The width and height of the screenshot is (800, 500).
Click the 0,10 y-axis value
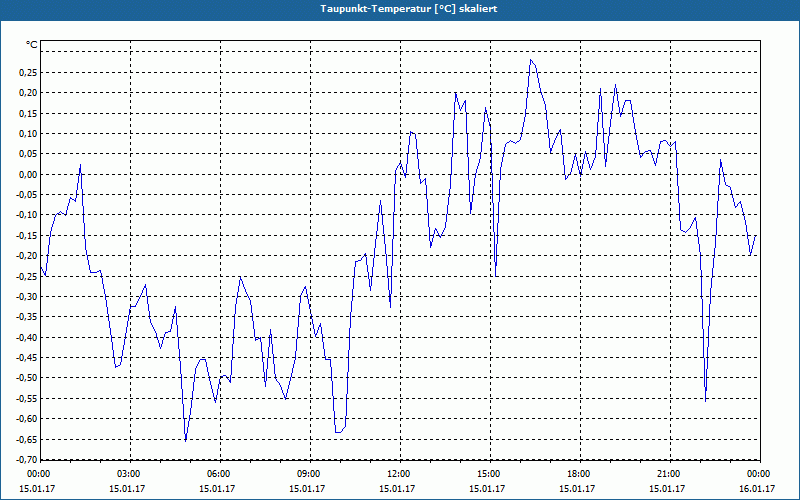pyautogui.click(x=29, y=134)
